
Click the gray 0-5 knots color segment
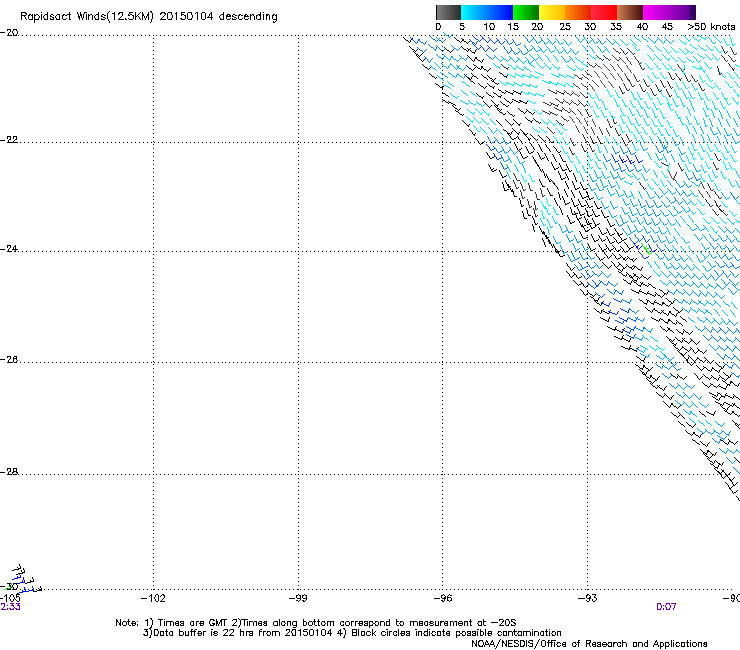448,12
